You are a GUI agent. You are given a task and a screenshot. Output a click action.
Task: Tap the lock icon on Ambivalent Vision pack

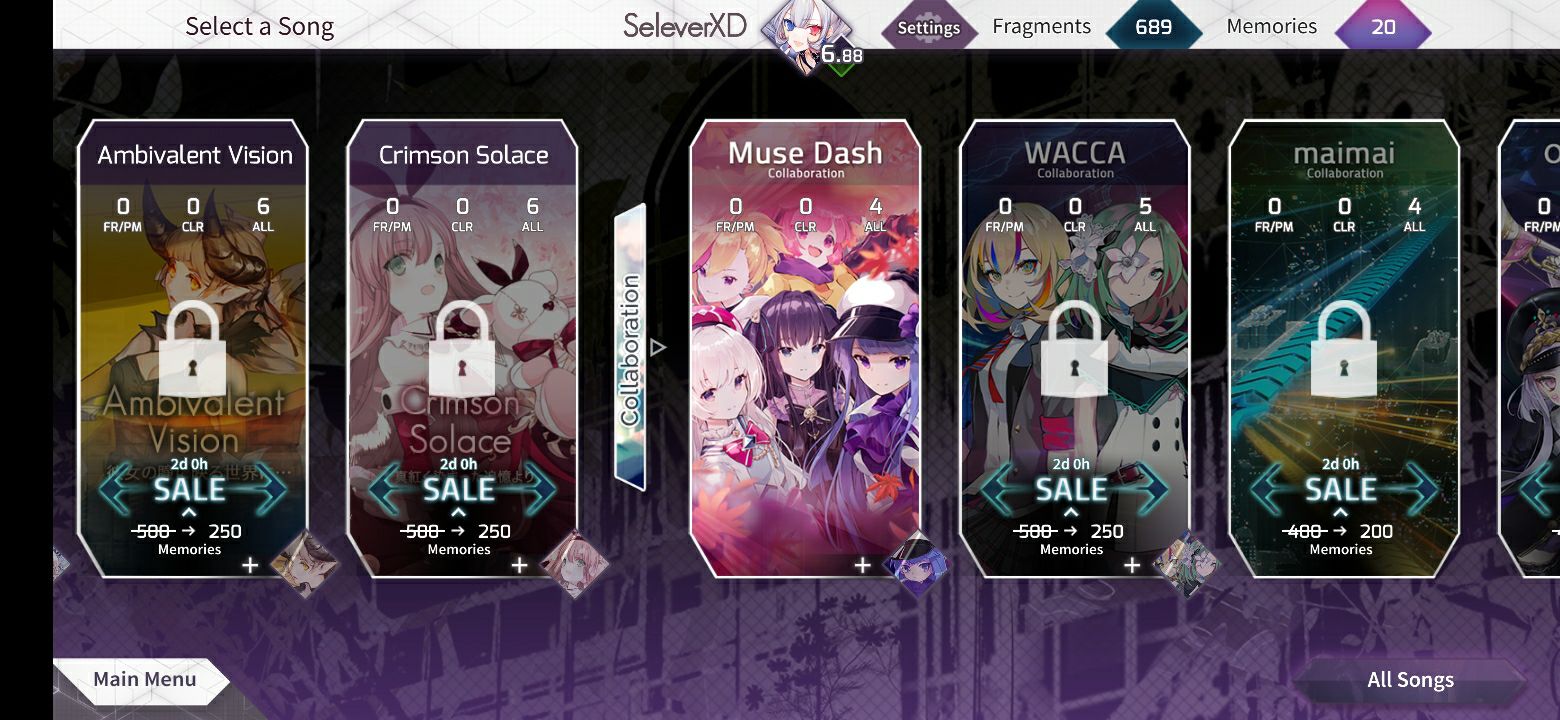(194, 346)
